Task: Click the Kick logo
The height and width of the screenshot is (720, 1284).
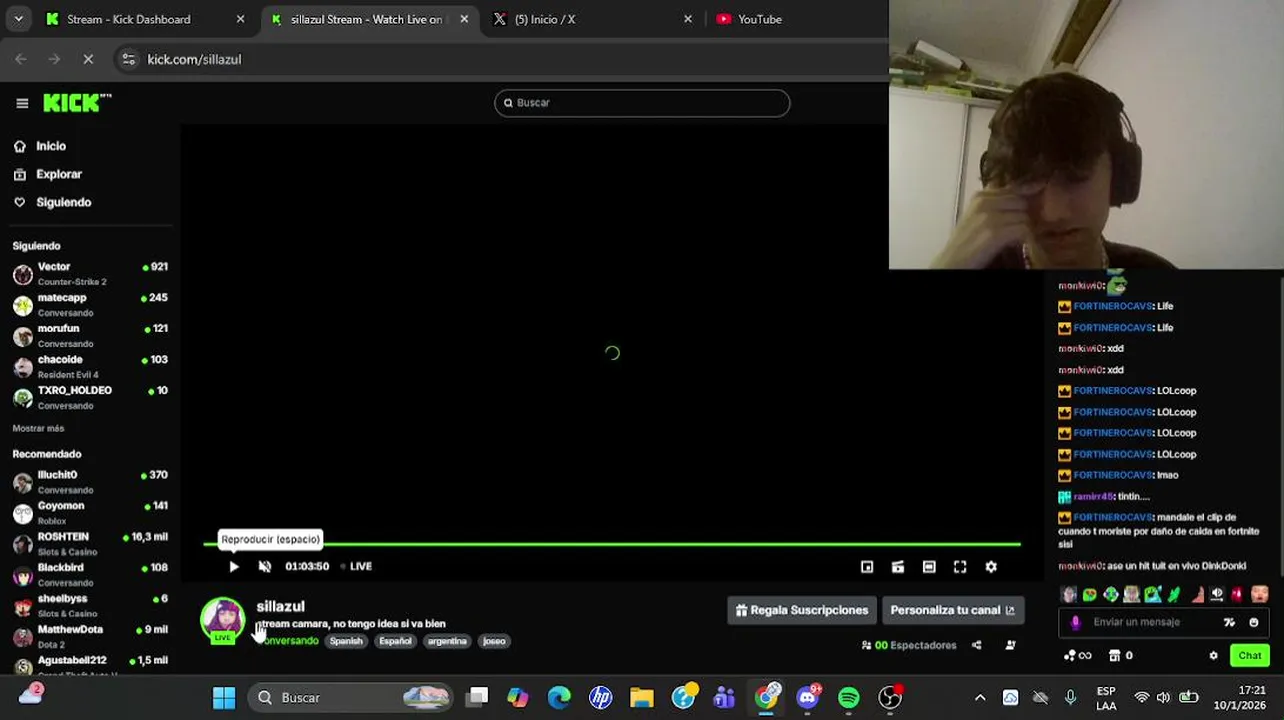Action: pos(77,103)
